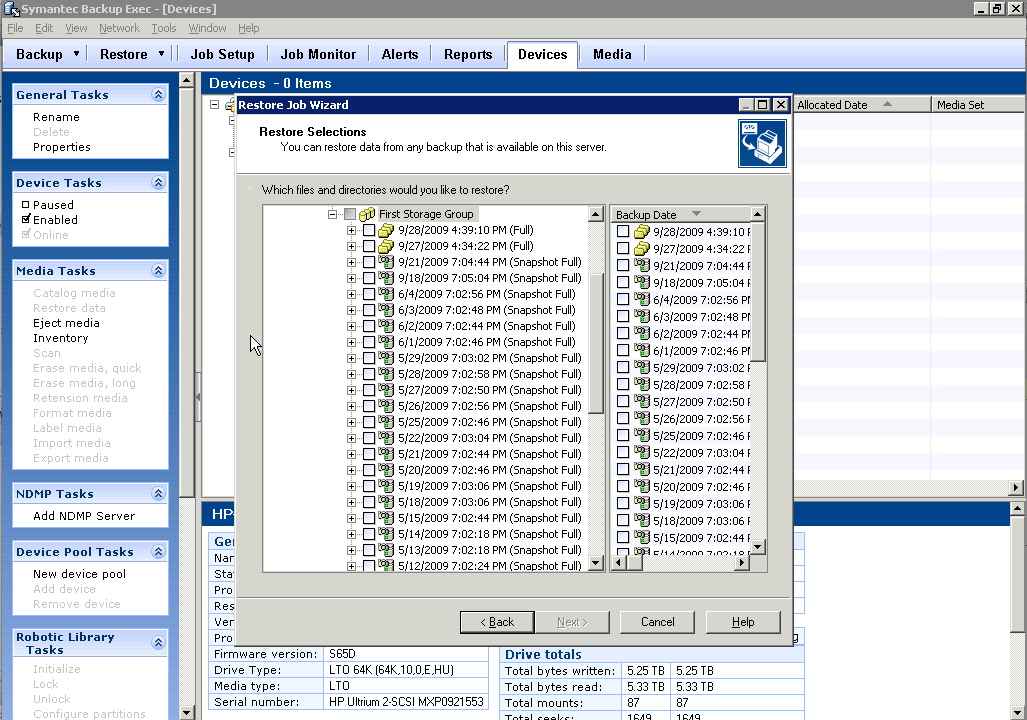
Task: Click the folder icon for 9/28/2009 in Backup Date list
Action: (642, 231)
